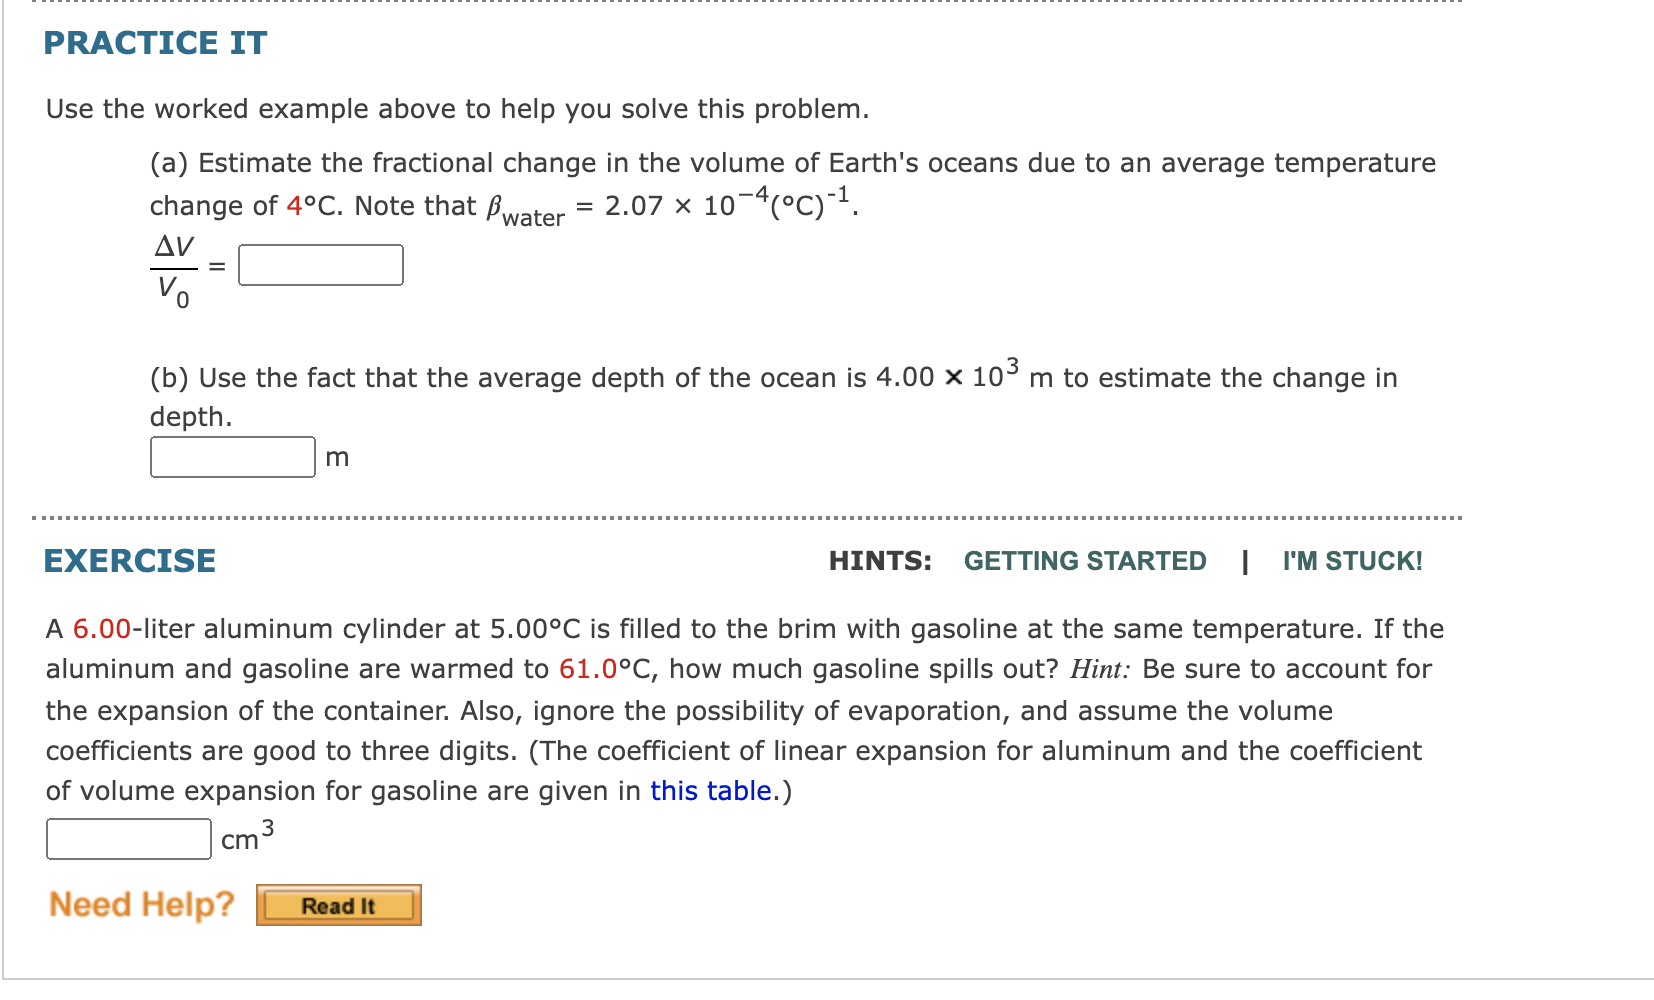The image size is (1654, 1000).
Task: Click the depth answer box next to m
Action: click(230, 456)
